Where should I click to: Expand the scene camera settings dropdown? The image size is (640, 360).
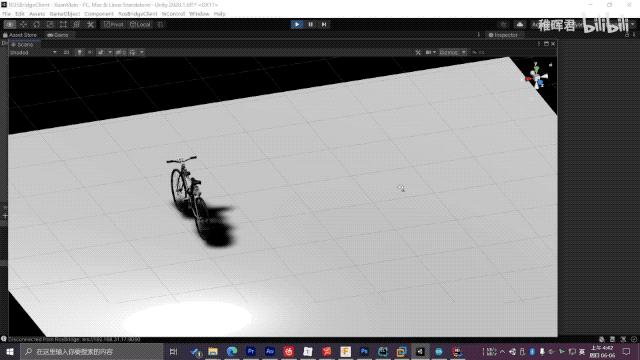point(431,52)
